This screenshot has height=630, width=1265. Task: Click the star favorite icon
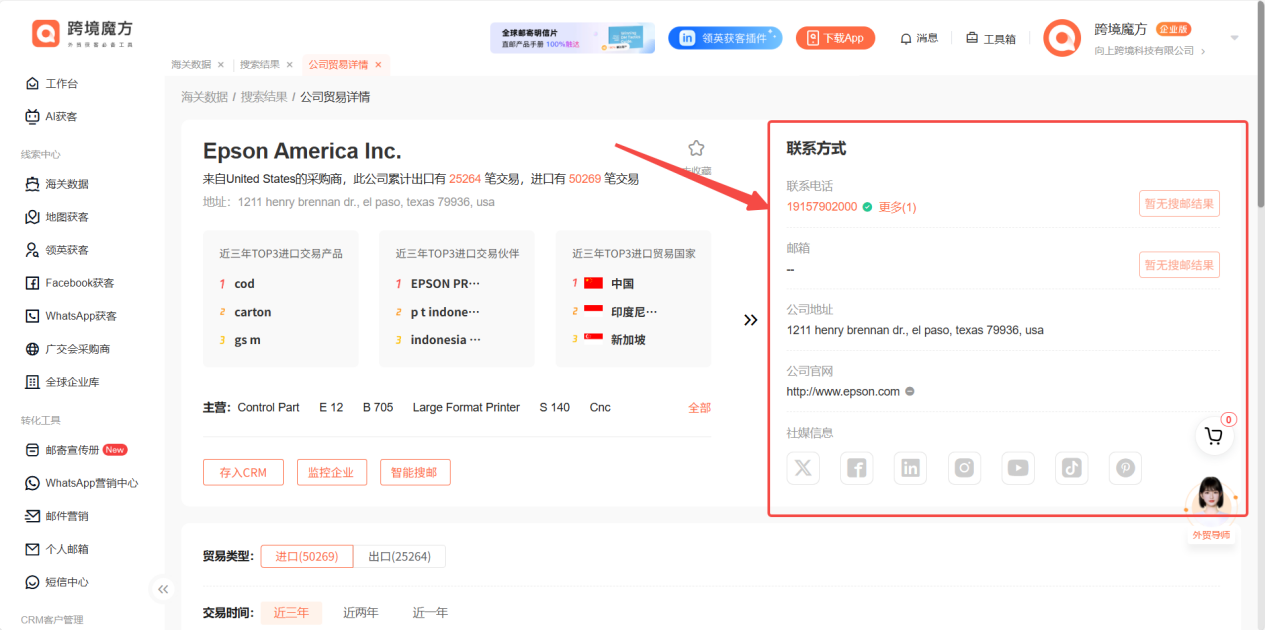[696, 148]
